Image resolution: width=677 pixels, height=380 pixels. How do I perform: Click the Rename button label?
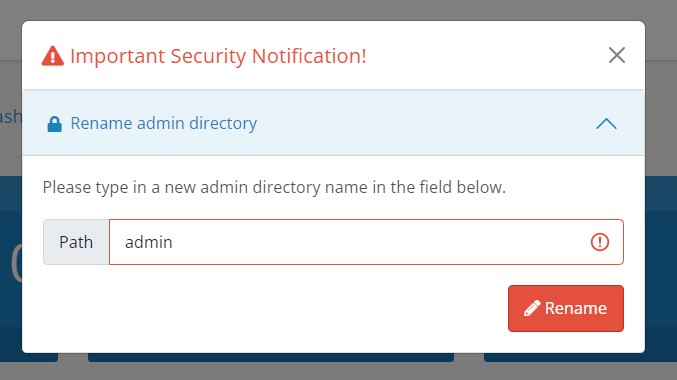(x=576, y=308)
